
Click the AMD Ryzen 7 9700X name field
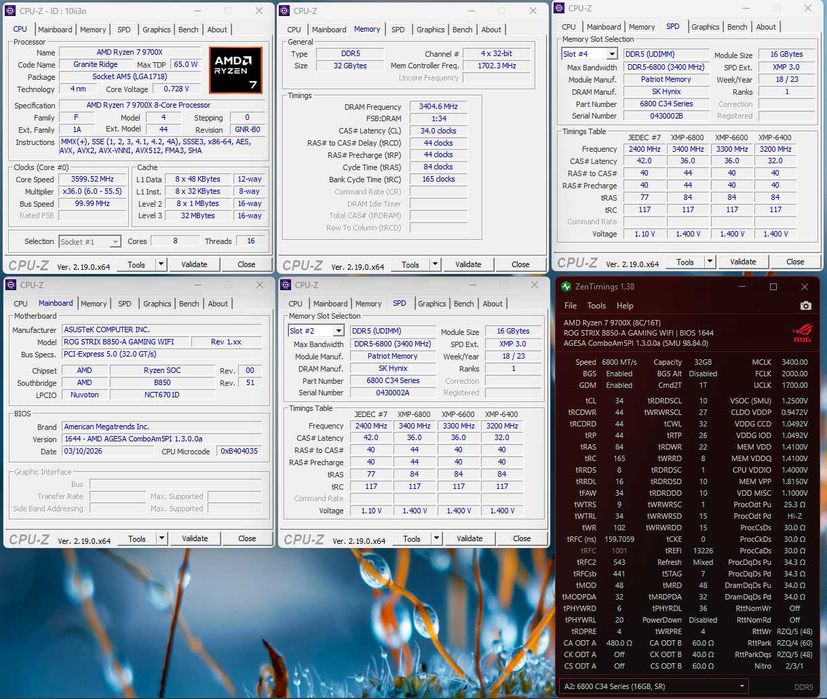[130, 52]
